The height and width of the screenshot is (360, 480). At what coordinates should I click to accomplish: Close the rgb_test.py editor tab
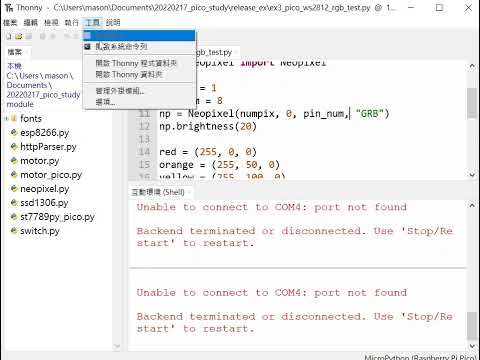[236, 52]
